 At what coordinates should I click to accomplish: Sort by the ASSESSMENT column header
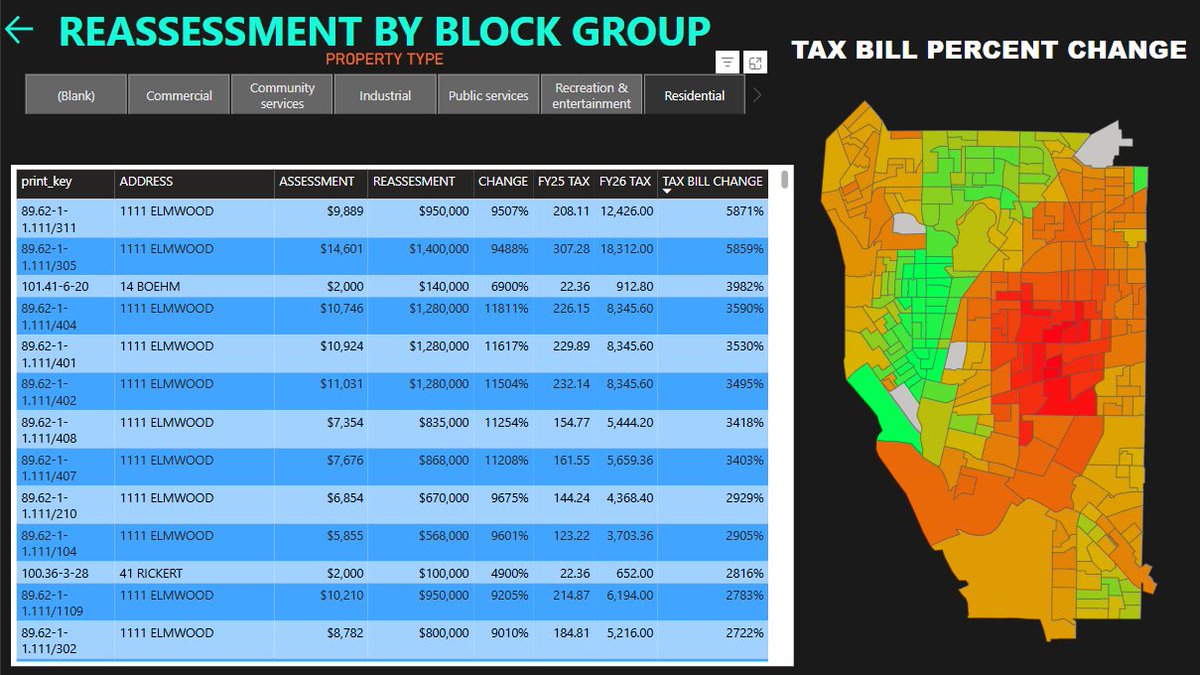tap(321, 183)
